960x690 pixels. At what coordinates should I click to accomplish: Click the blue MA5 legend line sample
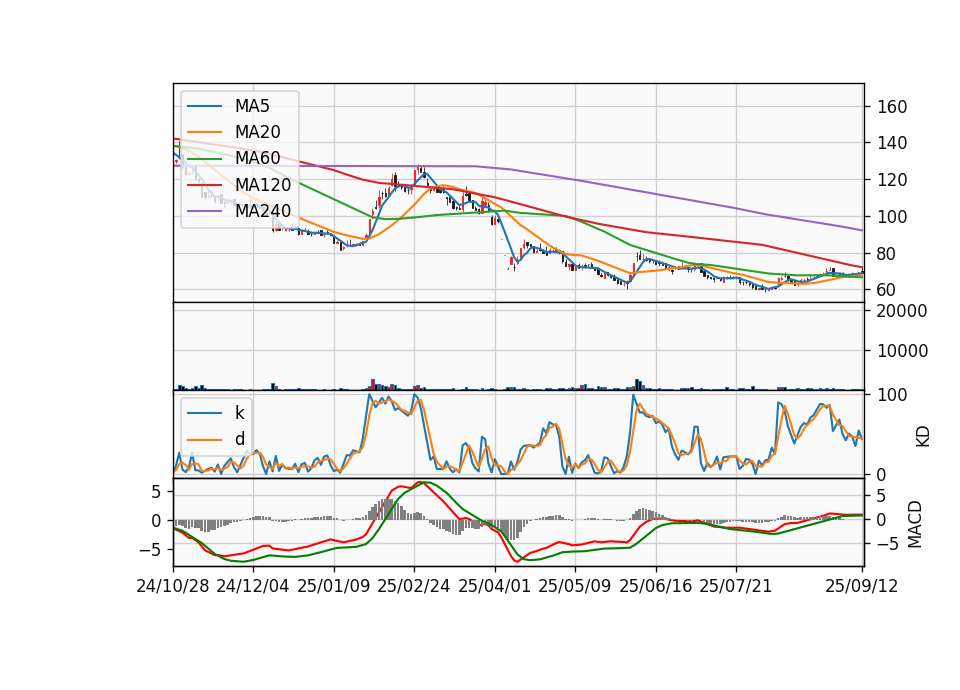(x=204, y=106)
